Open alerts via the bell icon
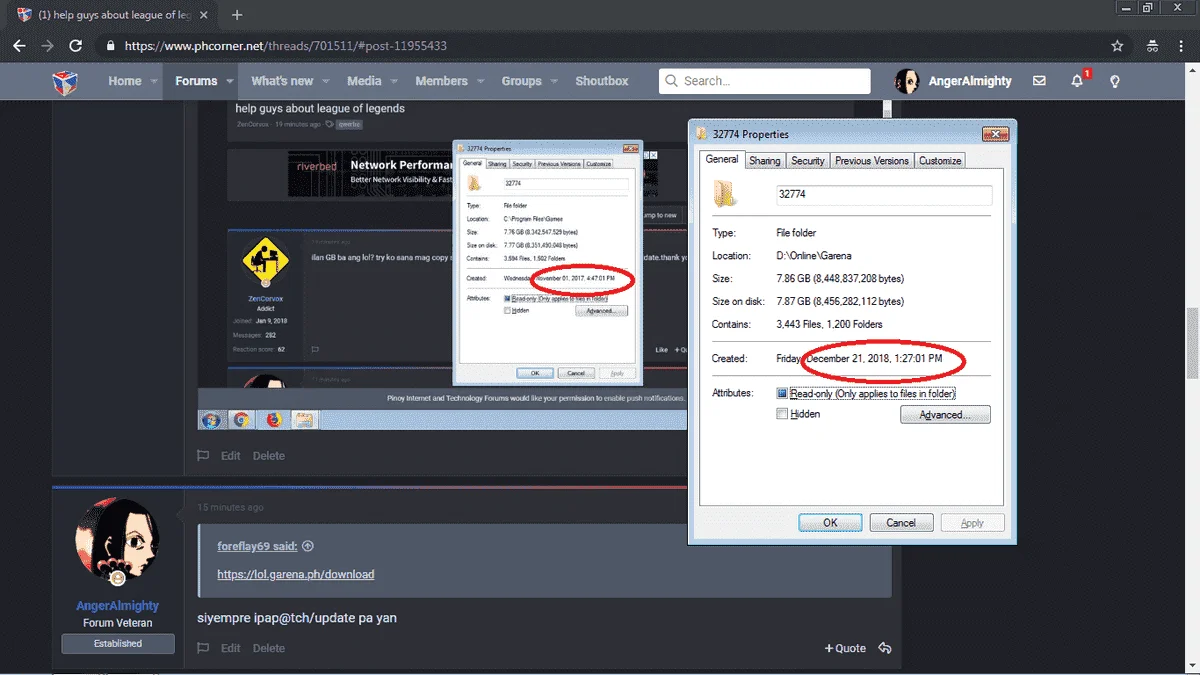Screen dimensions: 1200x675 click(1077, 81)
